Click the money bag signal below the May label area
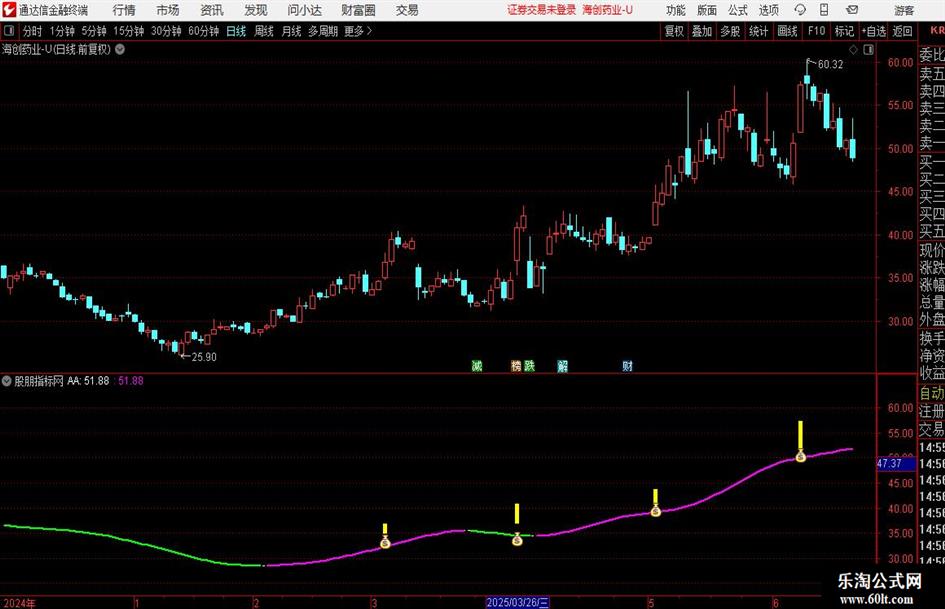945x609 pixels. coord(656,511)
